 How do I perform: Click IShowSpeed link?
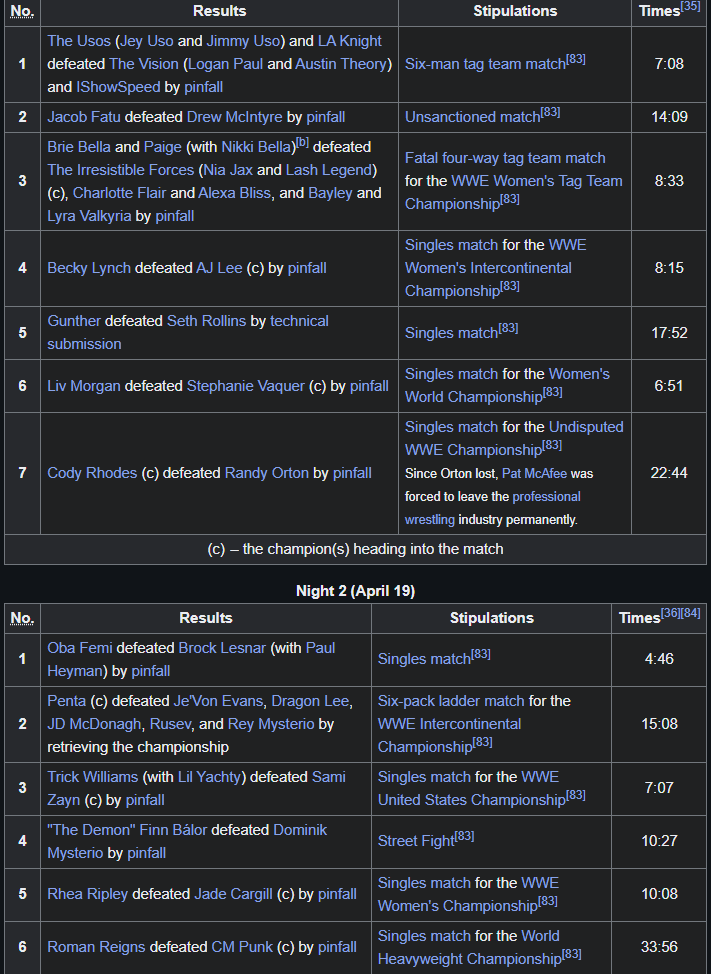click(x=118, y=87)
